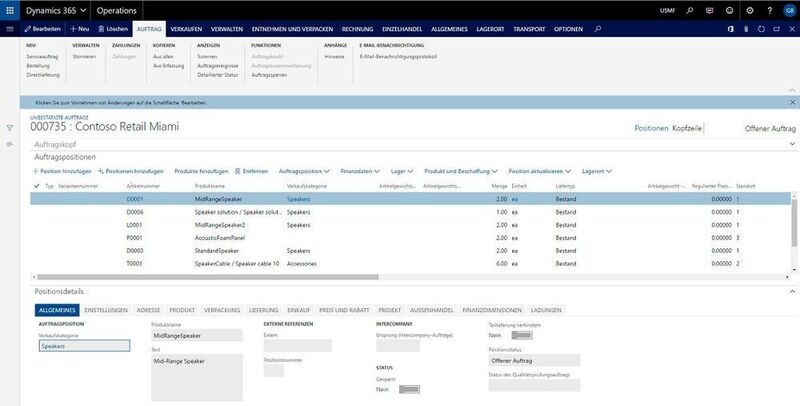
Task: Click the Verkaufskategorie input field
Action: 84,346
